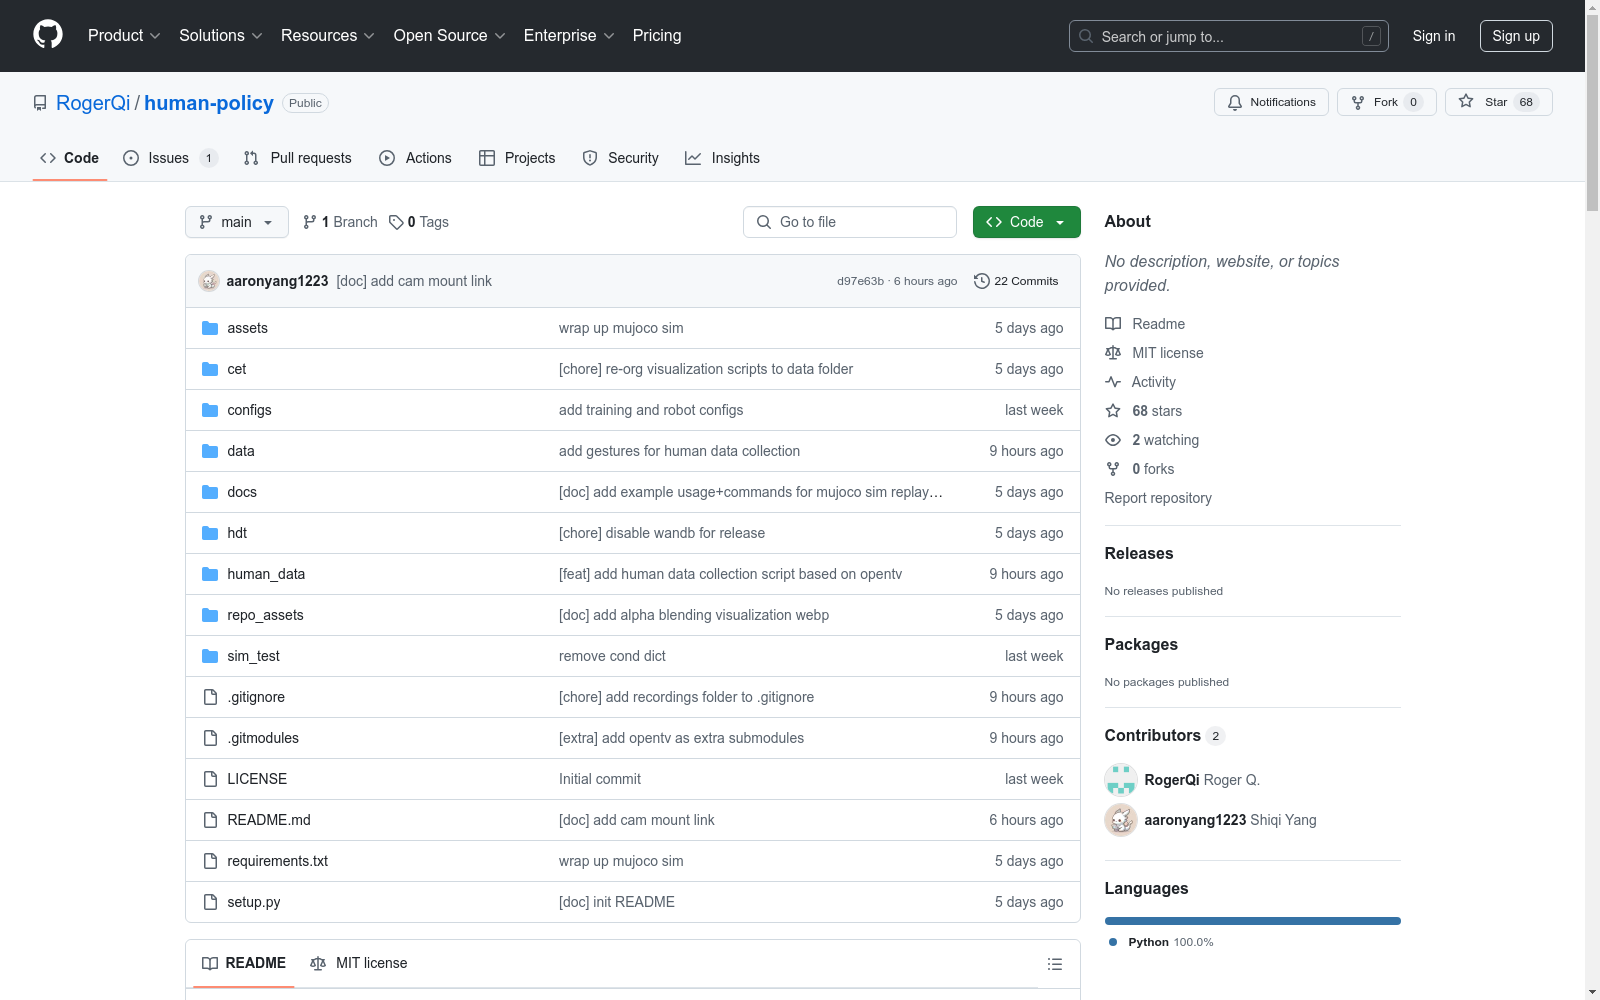Click the human-policy repository name link
Viewport: 1600px width, 1000px height.
point(209,103)
